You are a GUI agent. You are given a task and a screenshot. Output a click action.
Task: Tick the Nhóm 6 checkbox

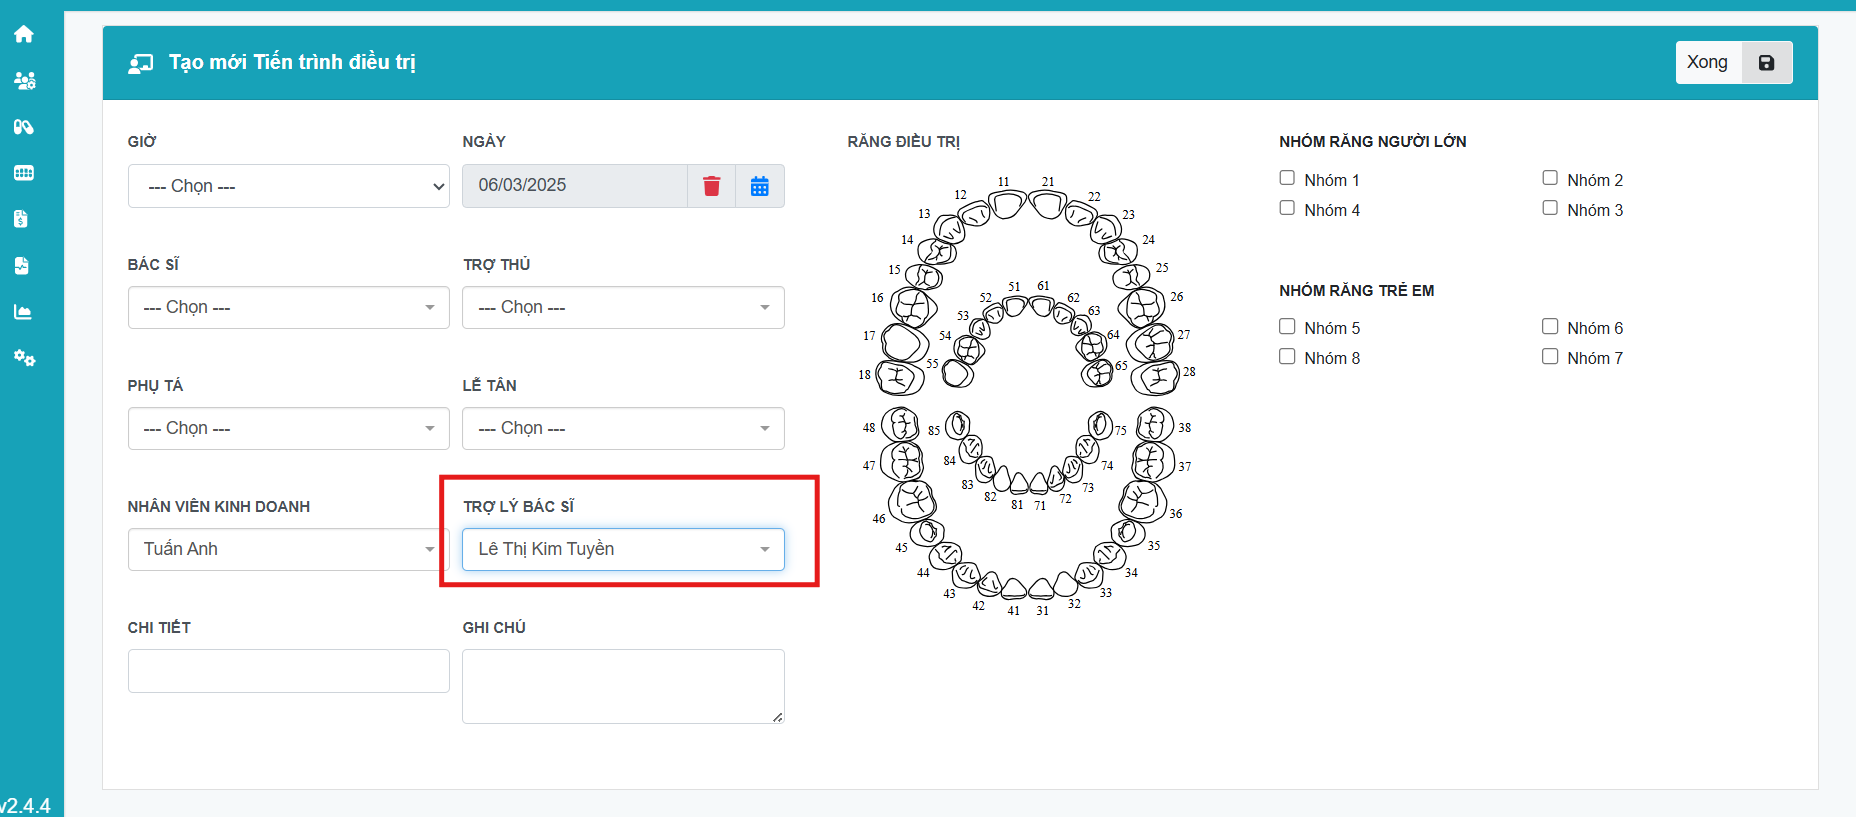tap(1550, 326)
